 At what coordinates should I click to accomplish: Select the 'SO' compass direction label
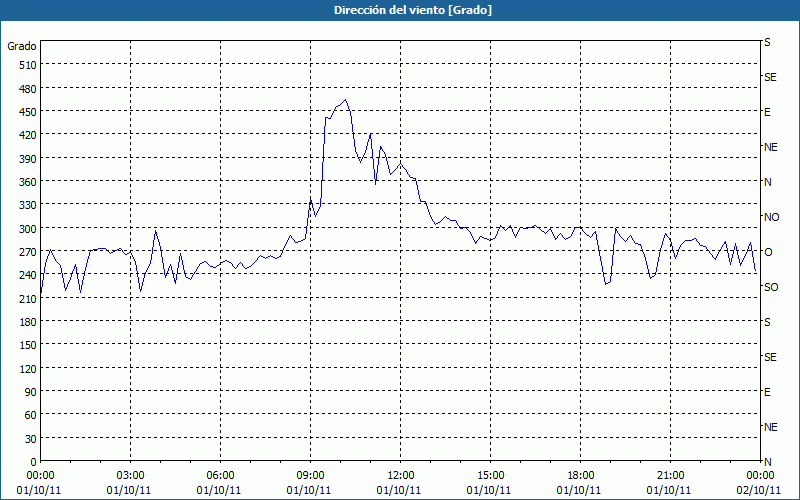pos(771,288)
